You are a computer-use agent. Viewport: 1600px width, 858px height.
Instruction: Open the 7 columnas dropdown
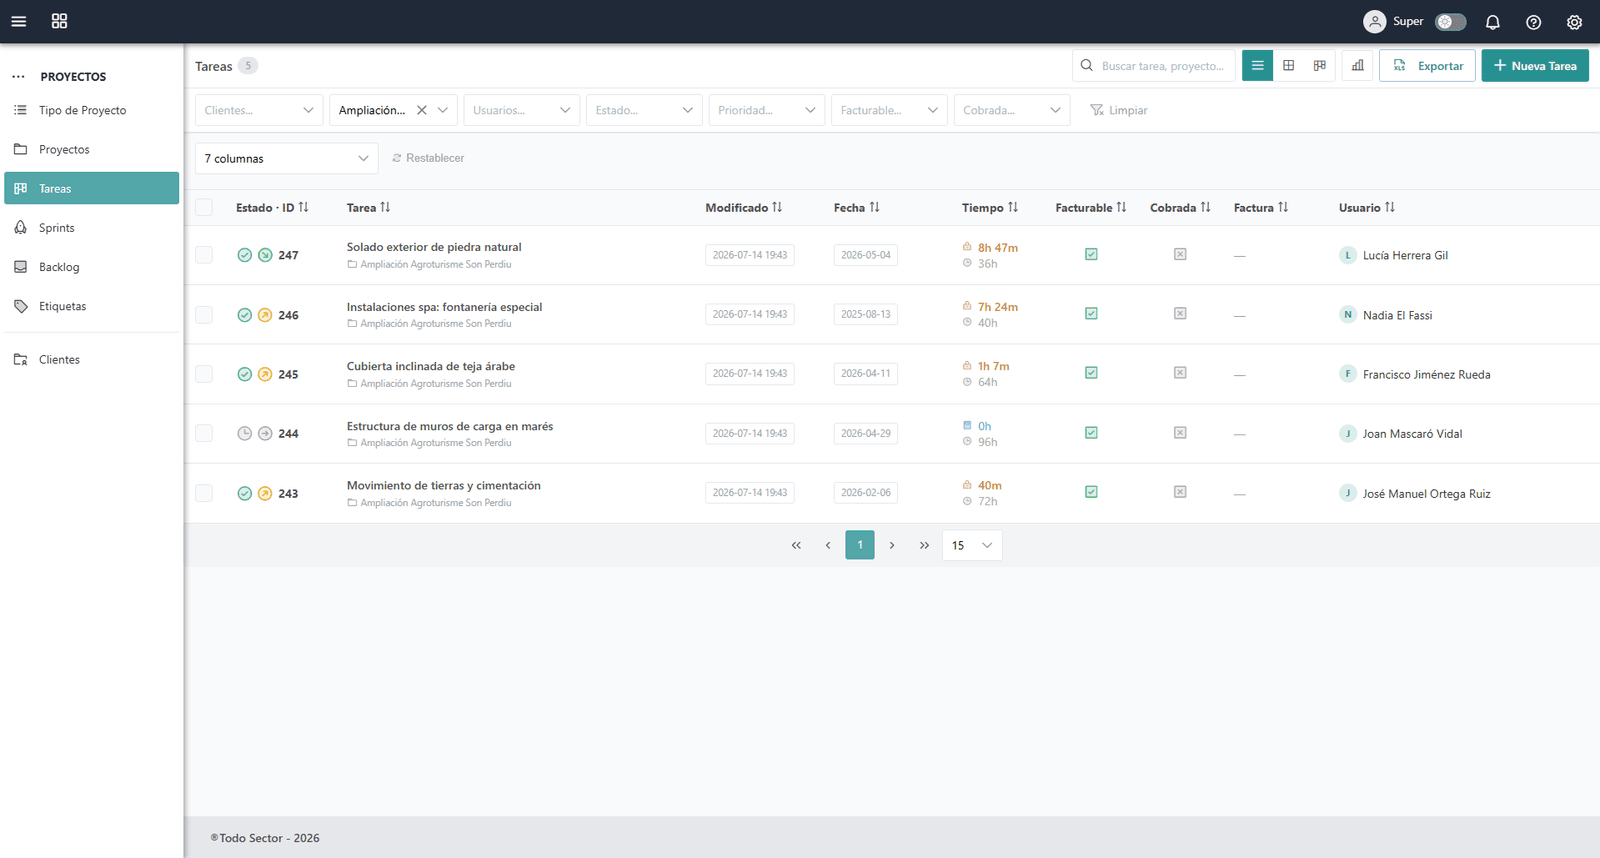point(287,158)
